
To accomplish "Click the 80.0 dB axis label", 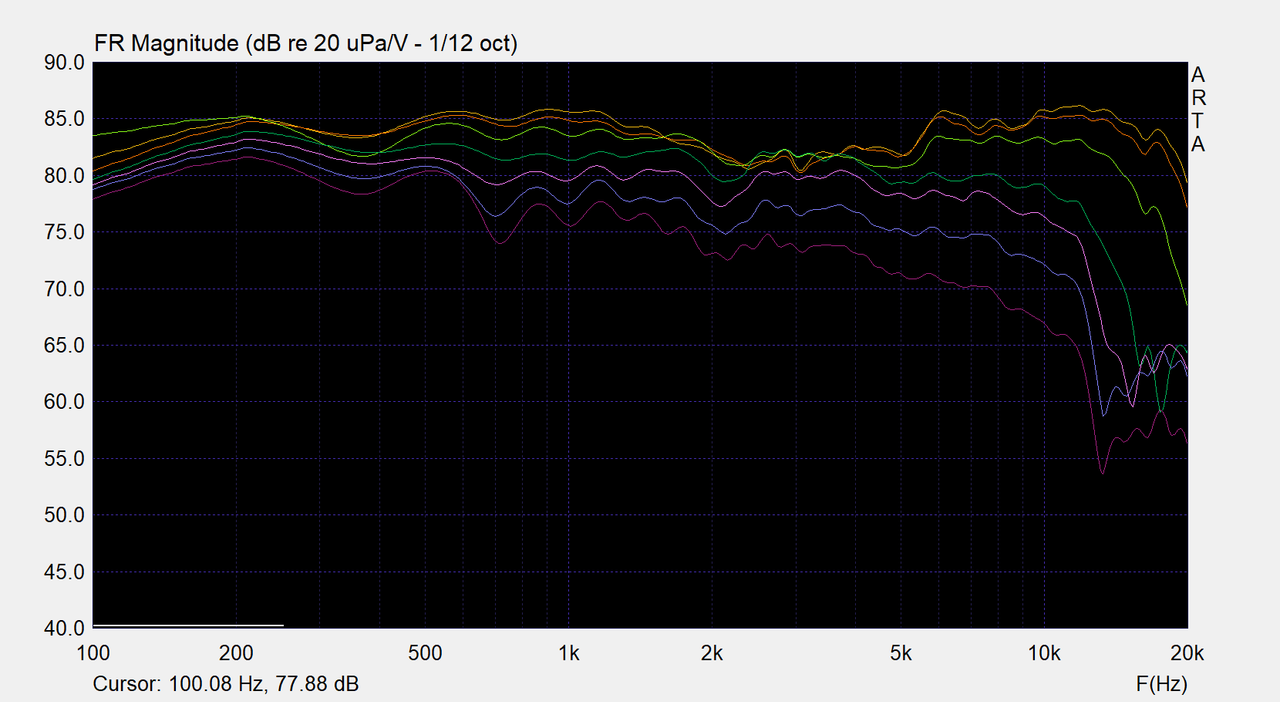I will click(x=65, y=176).
